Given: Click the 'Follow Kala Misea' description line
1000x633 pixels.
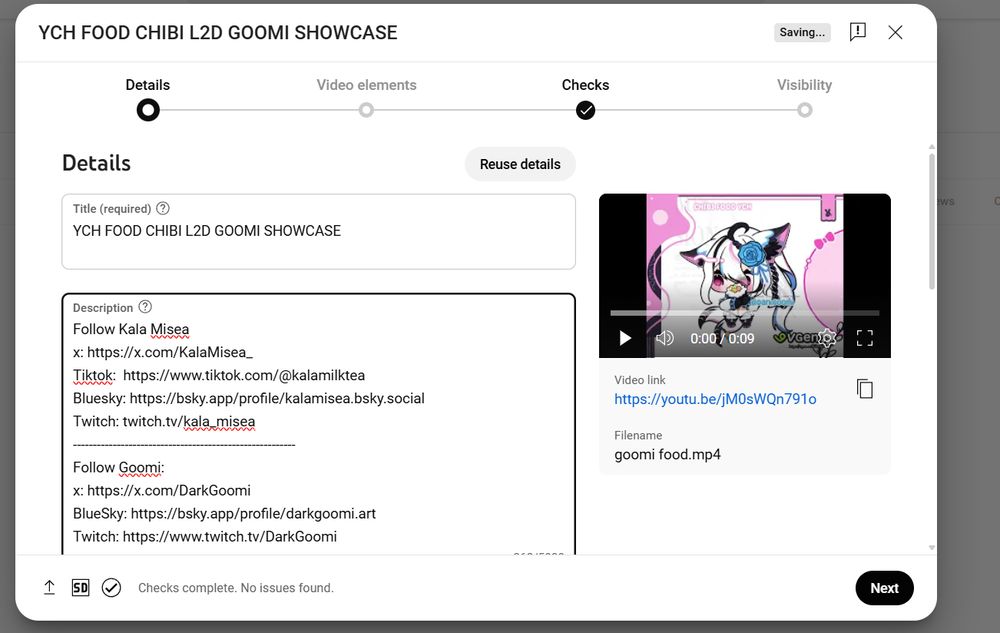Looking at the screenshot, I should click(131, 329).
